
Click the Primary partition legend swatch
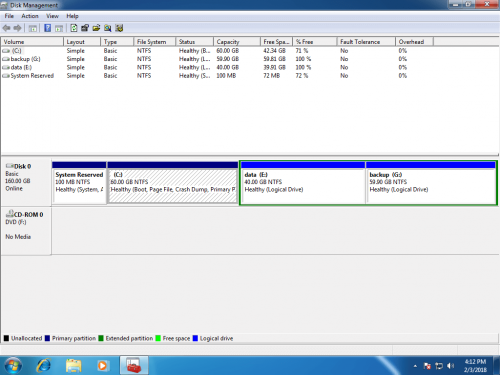pos(47,338)
